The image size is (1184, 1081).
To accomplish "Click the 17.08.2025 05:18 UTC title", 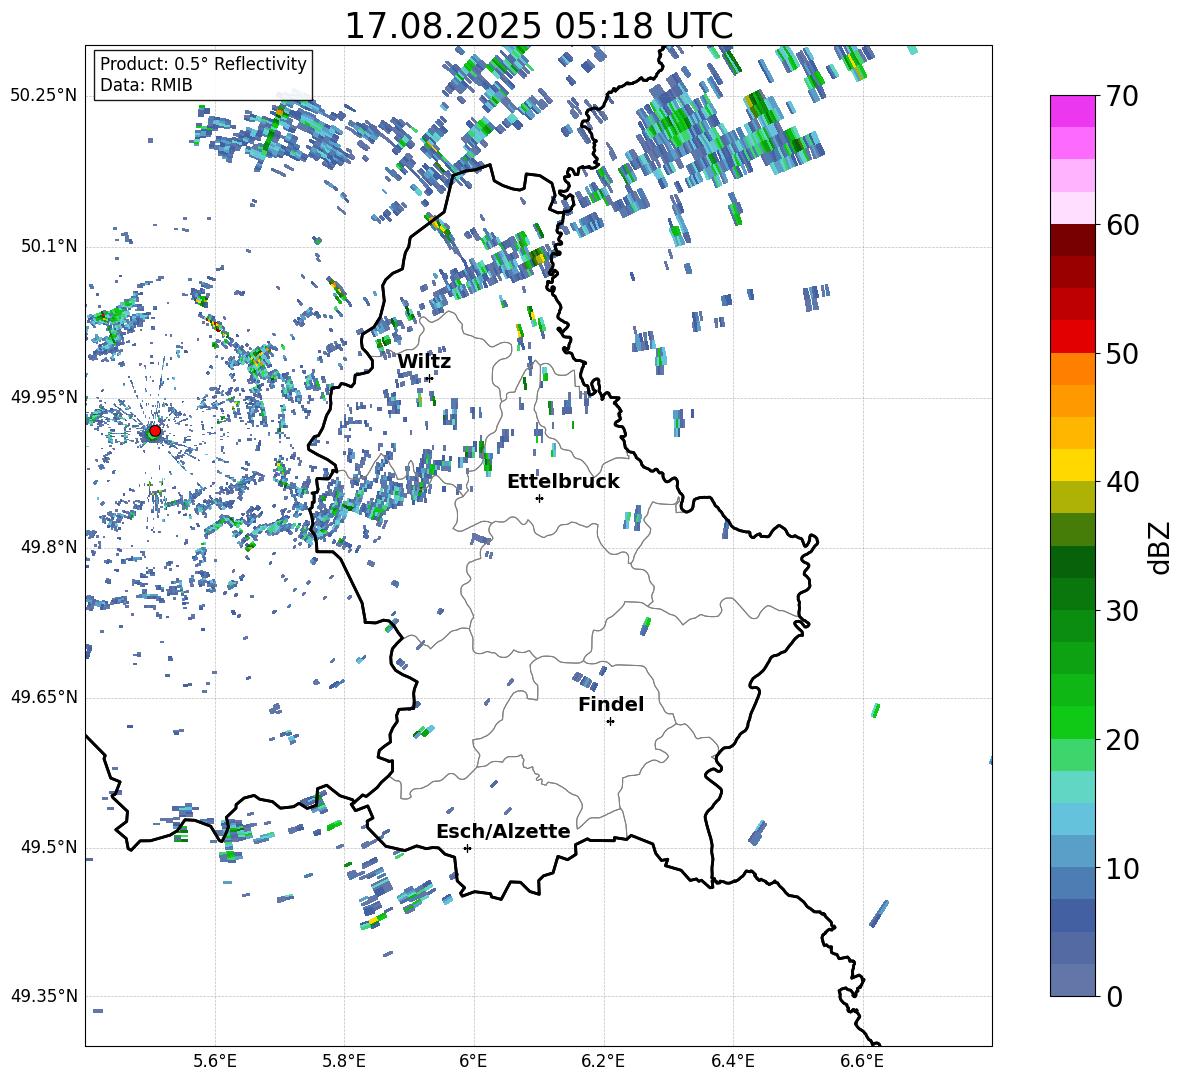I will (538, 26).
